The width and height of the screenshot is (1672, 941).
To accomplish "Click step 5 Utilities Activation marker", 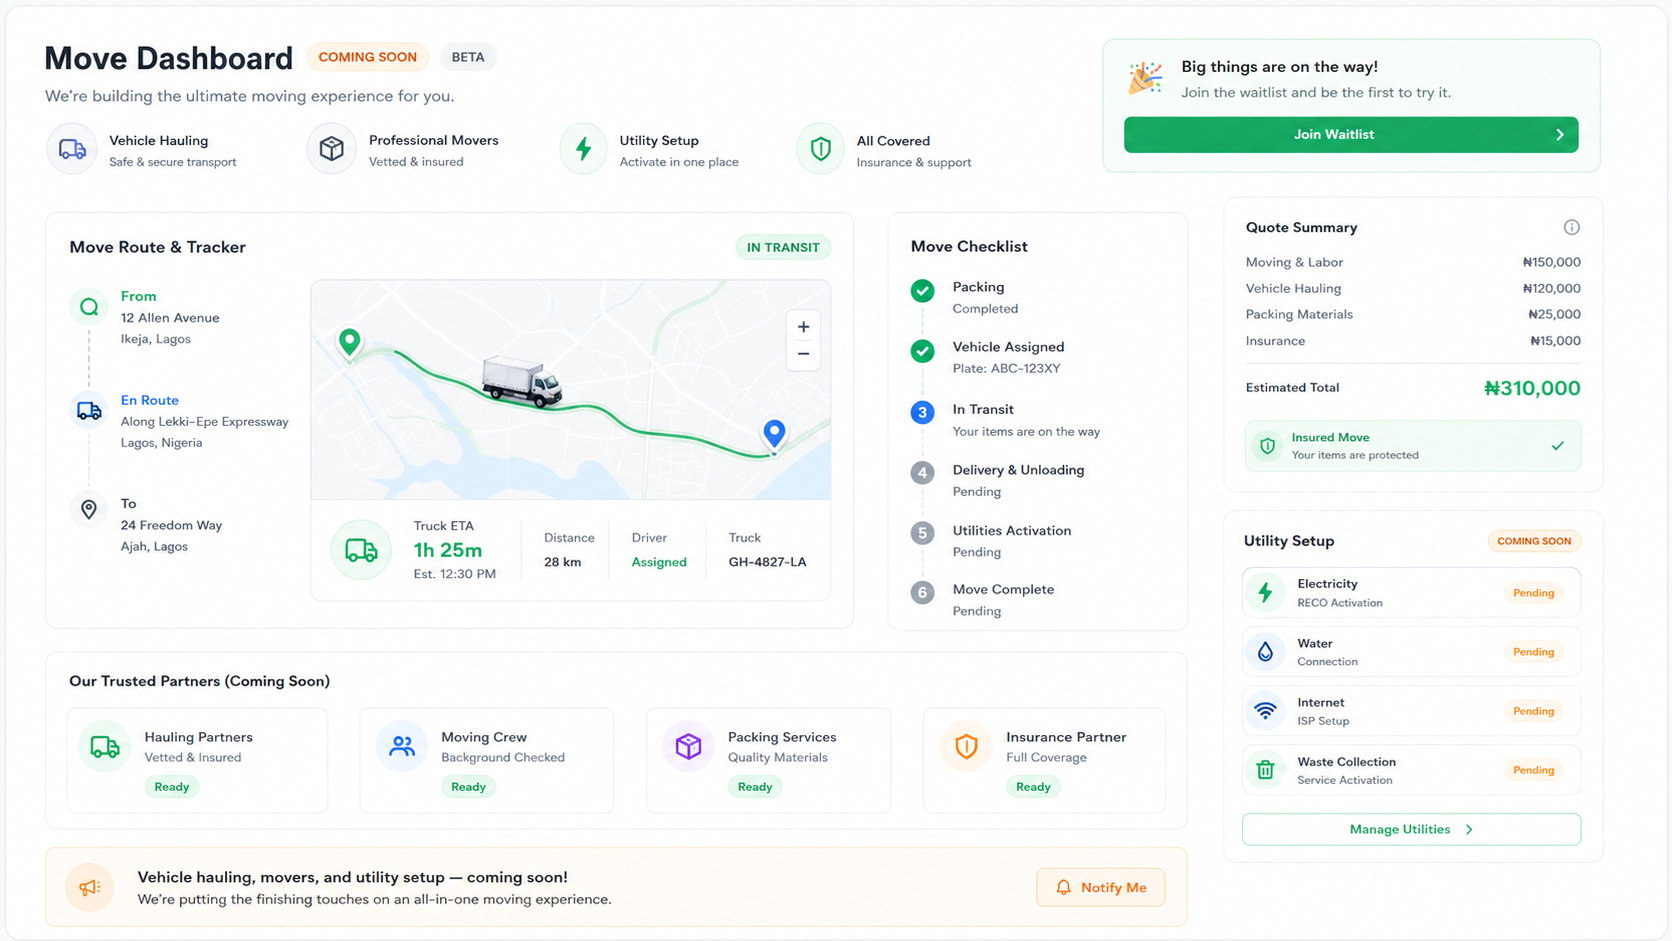I will [x=923, y=533].
